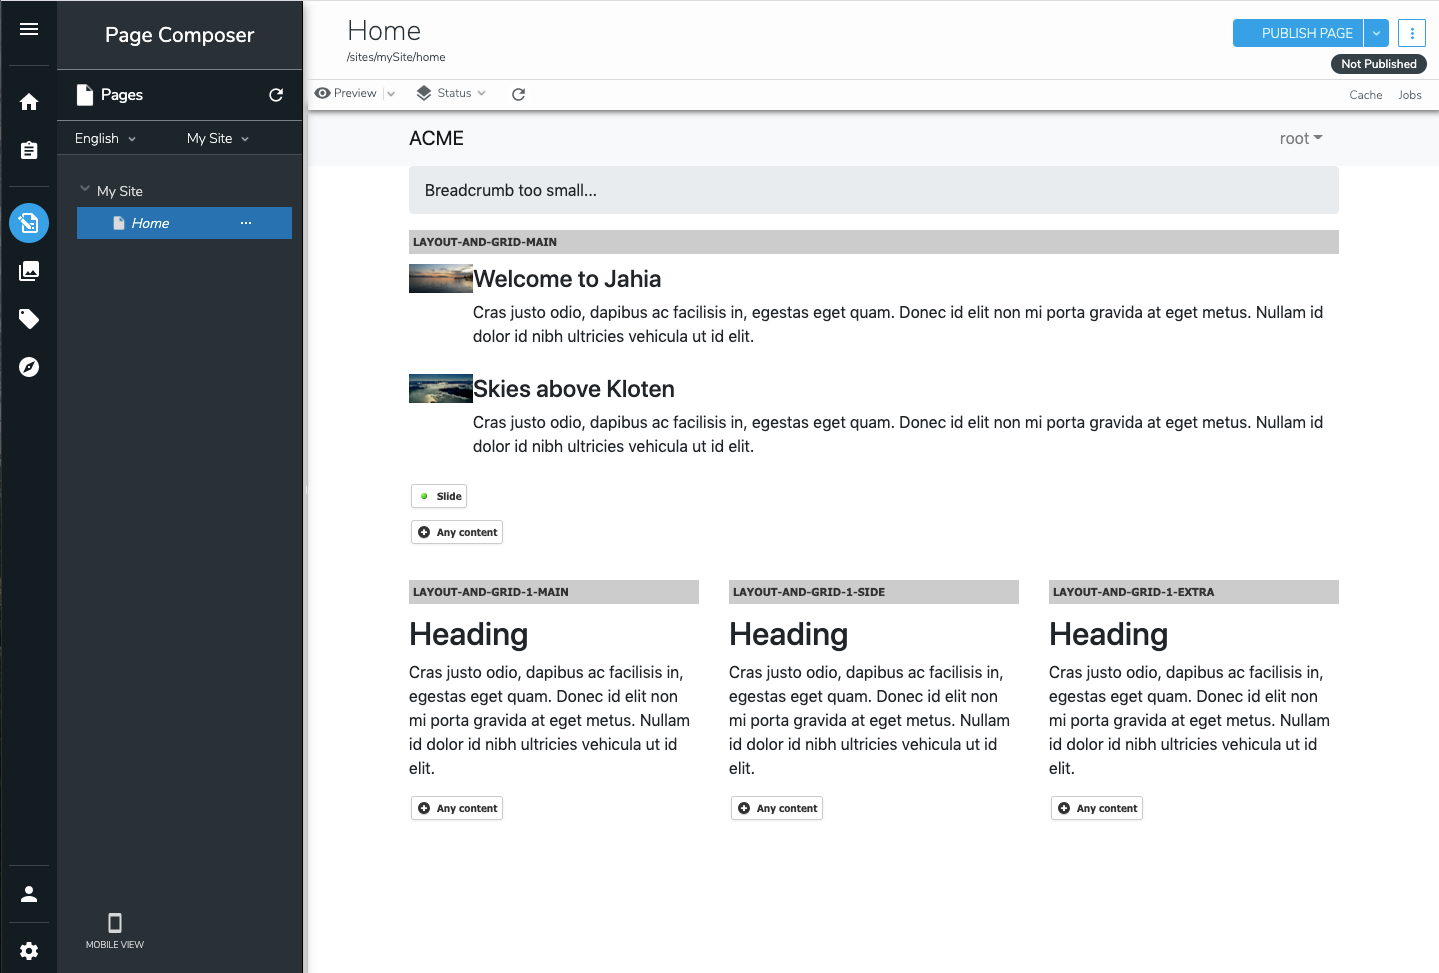Open the hamburger navigation menu
Screen dimensions: 1439x973
29,29
